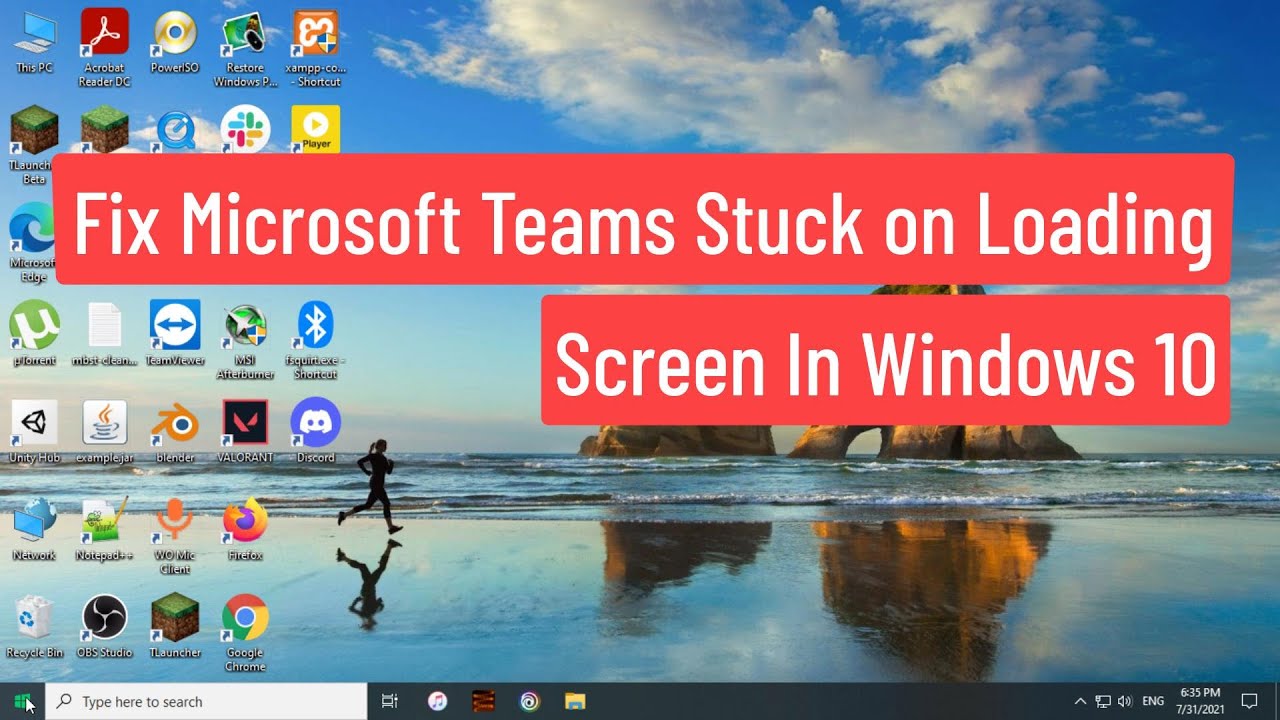The width and height of the screenshot is (1280, 720).
Task: Select the PowerISO desktop shortcut
Action: pyautogui.click(x=175, y=40)
